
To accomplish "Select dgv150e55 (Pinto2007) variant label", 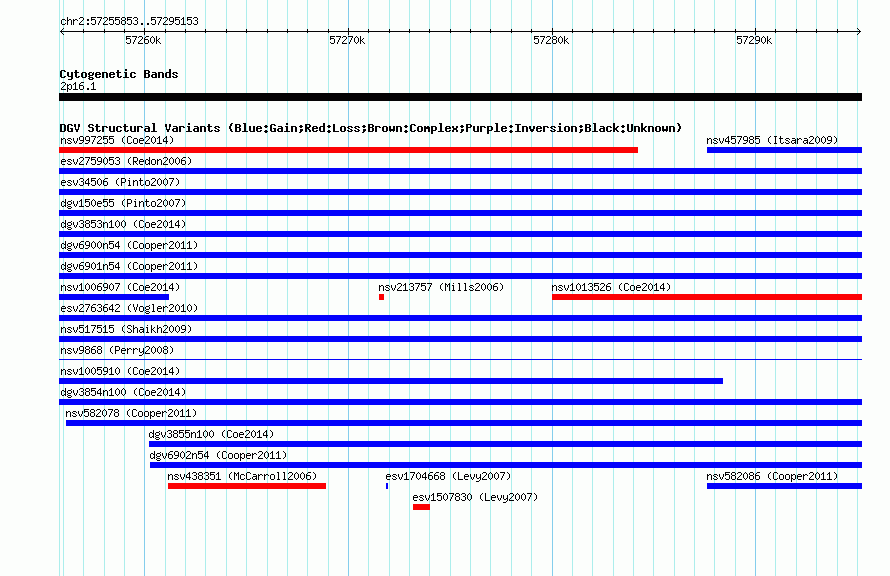I will coord(123,203).
